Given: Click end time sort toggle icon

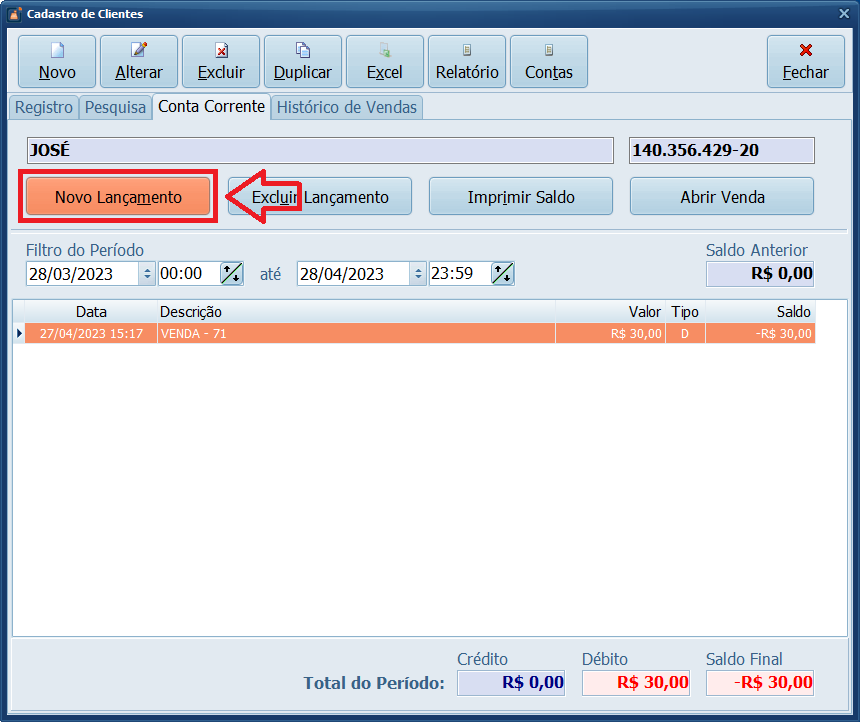Looking at the screenshot, I should coord(502,274).
